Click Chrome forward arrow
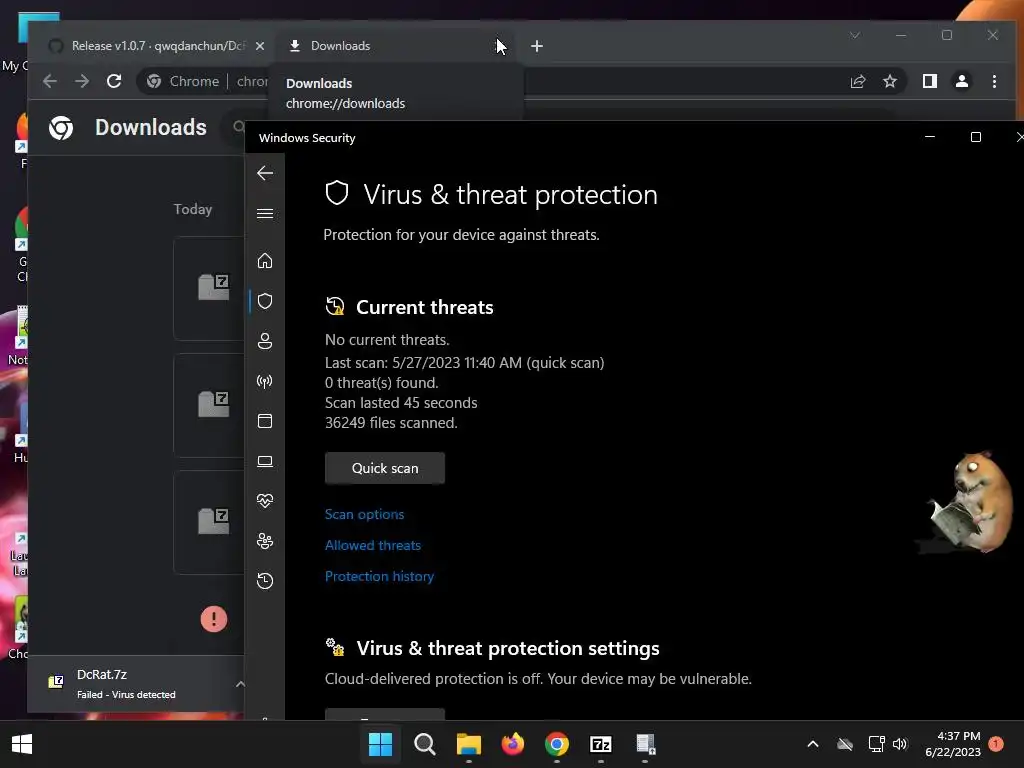Viewport: 1024px width, 768px height. click(82, 81)
